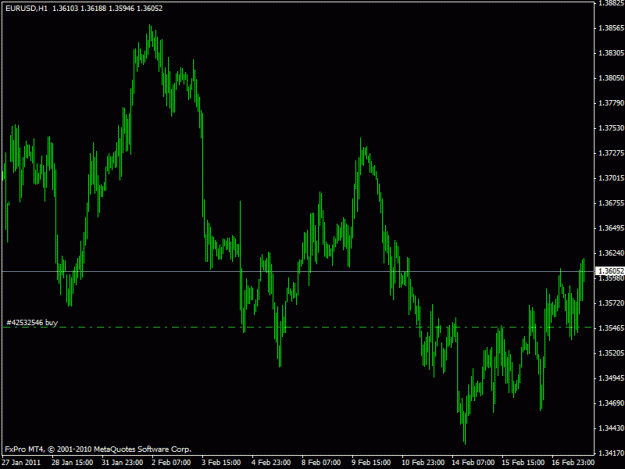Click the EURUSD,H1 chart title text
Screen dimensions: 625x469
pyautogui.click(x=26, y=8)
